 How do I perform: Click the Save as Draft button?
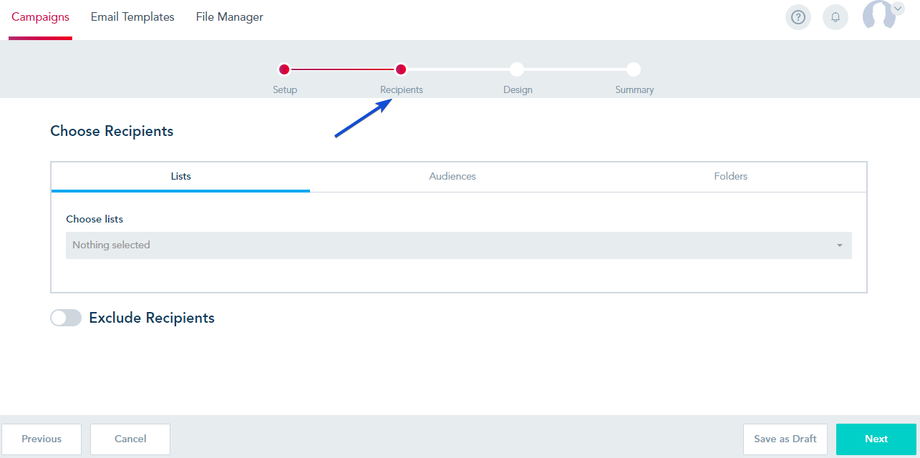click(x=785, y=439)
